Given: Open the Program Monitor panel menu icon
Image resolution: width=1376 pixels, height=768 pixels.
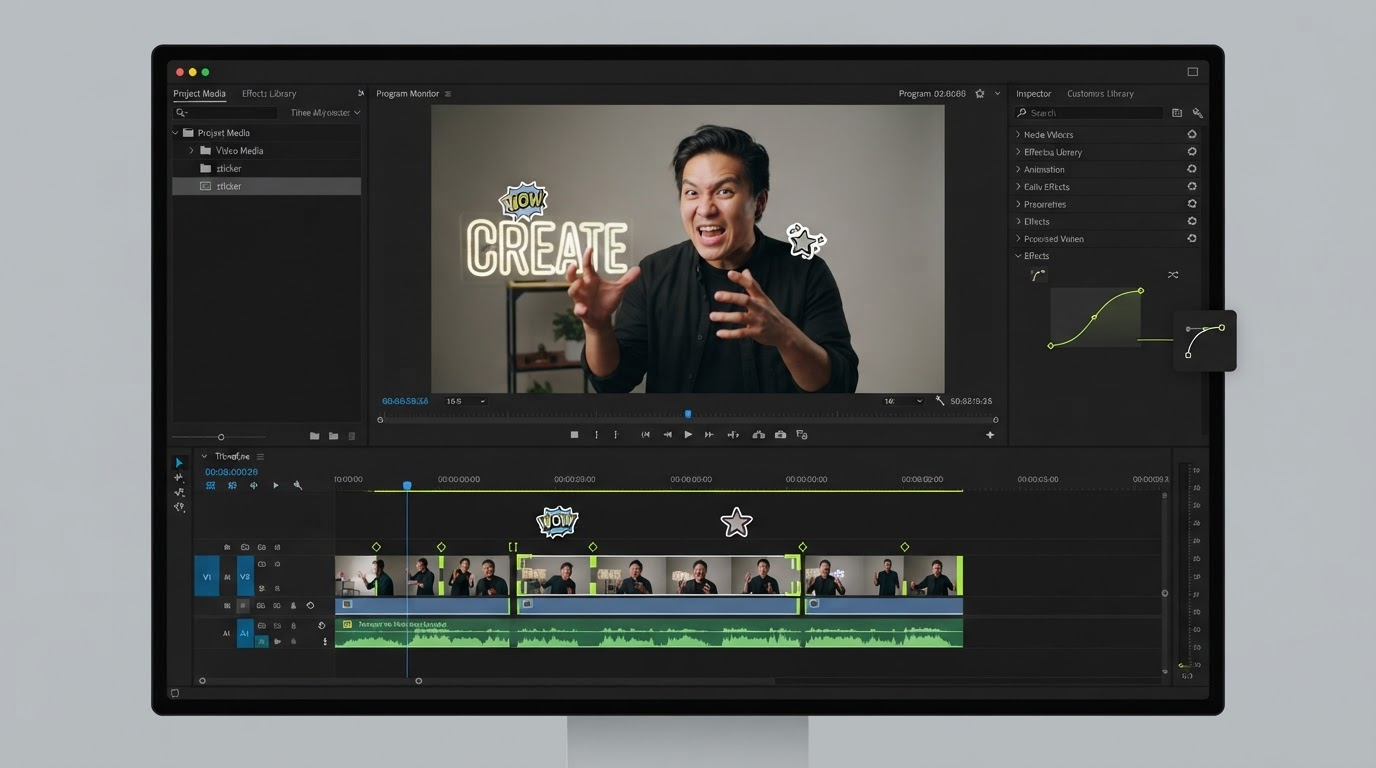Looking at the screenshot, I should (447, 94).
